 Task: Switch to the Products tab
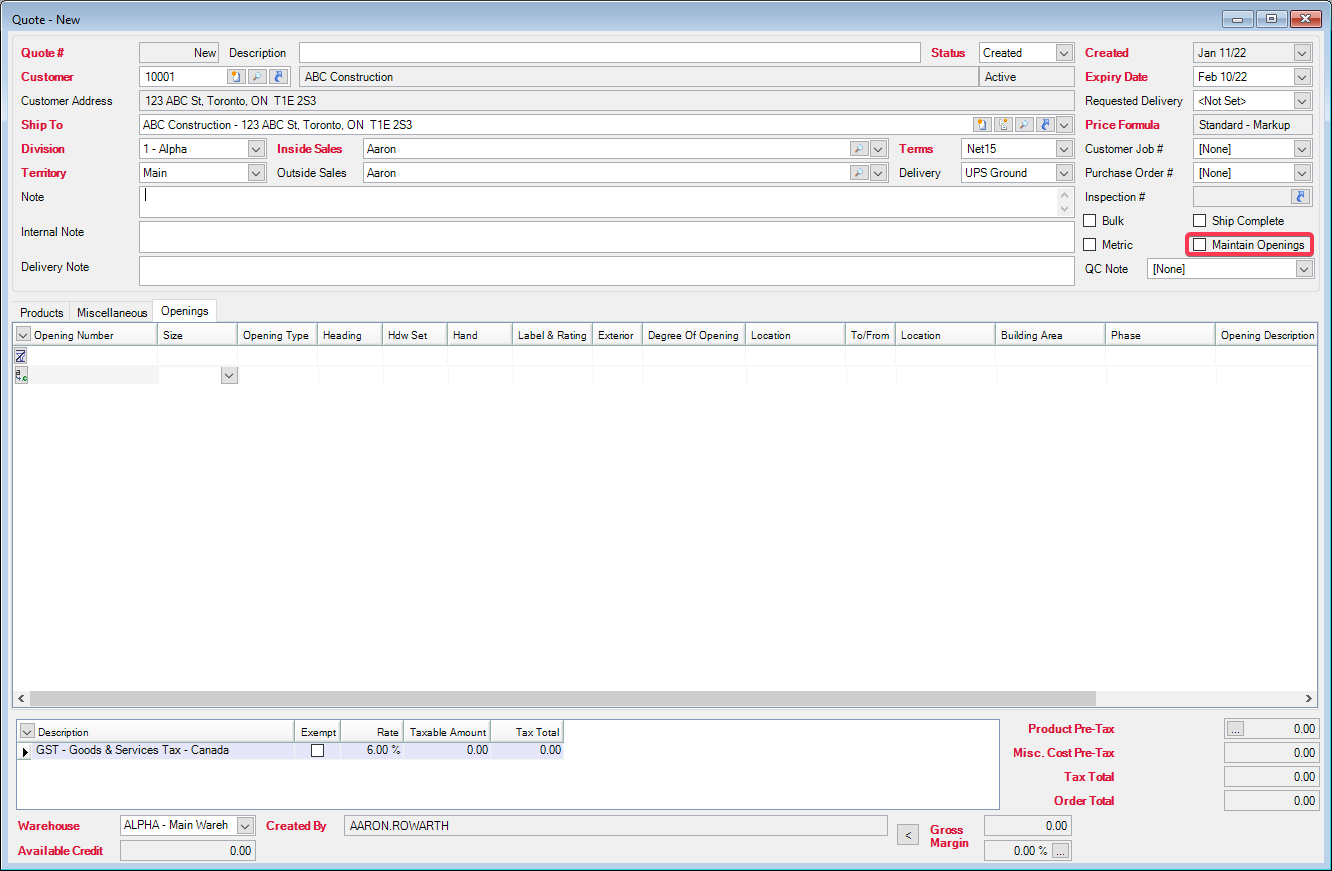click(x=41, y=313)
